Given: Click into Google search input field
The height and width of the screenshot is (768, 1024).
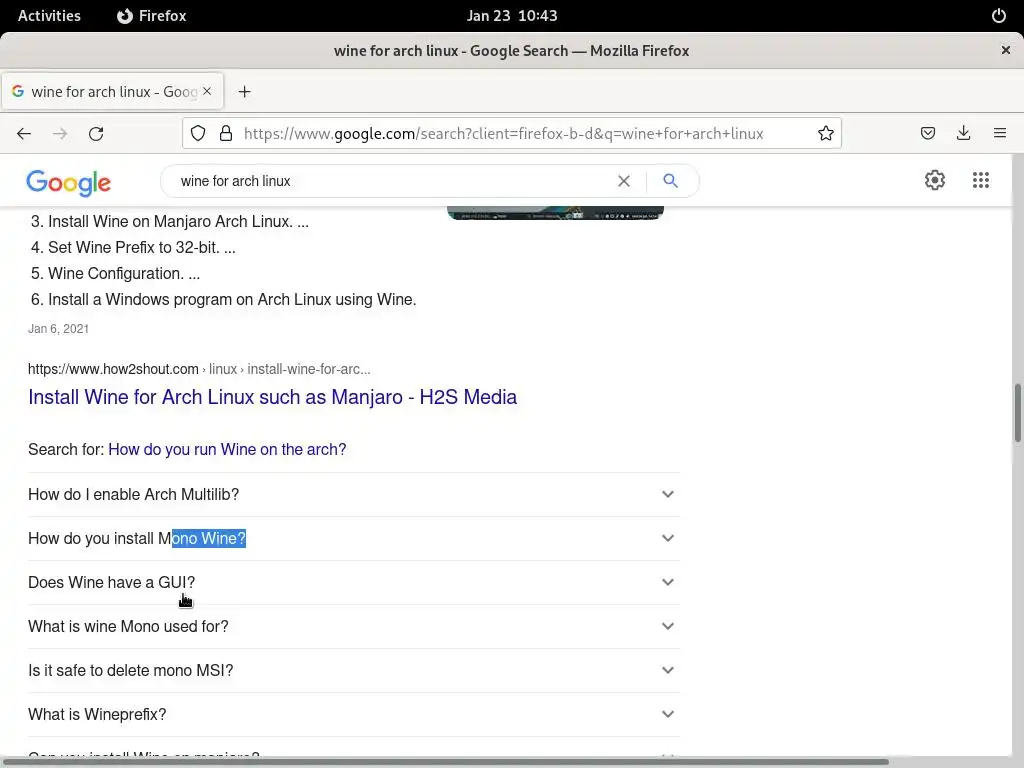Looking at the screenshot, I should 392,181.
